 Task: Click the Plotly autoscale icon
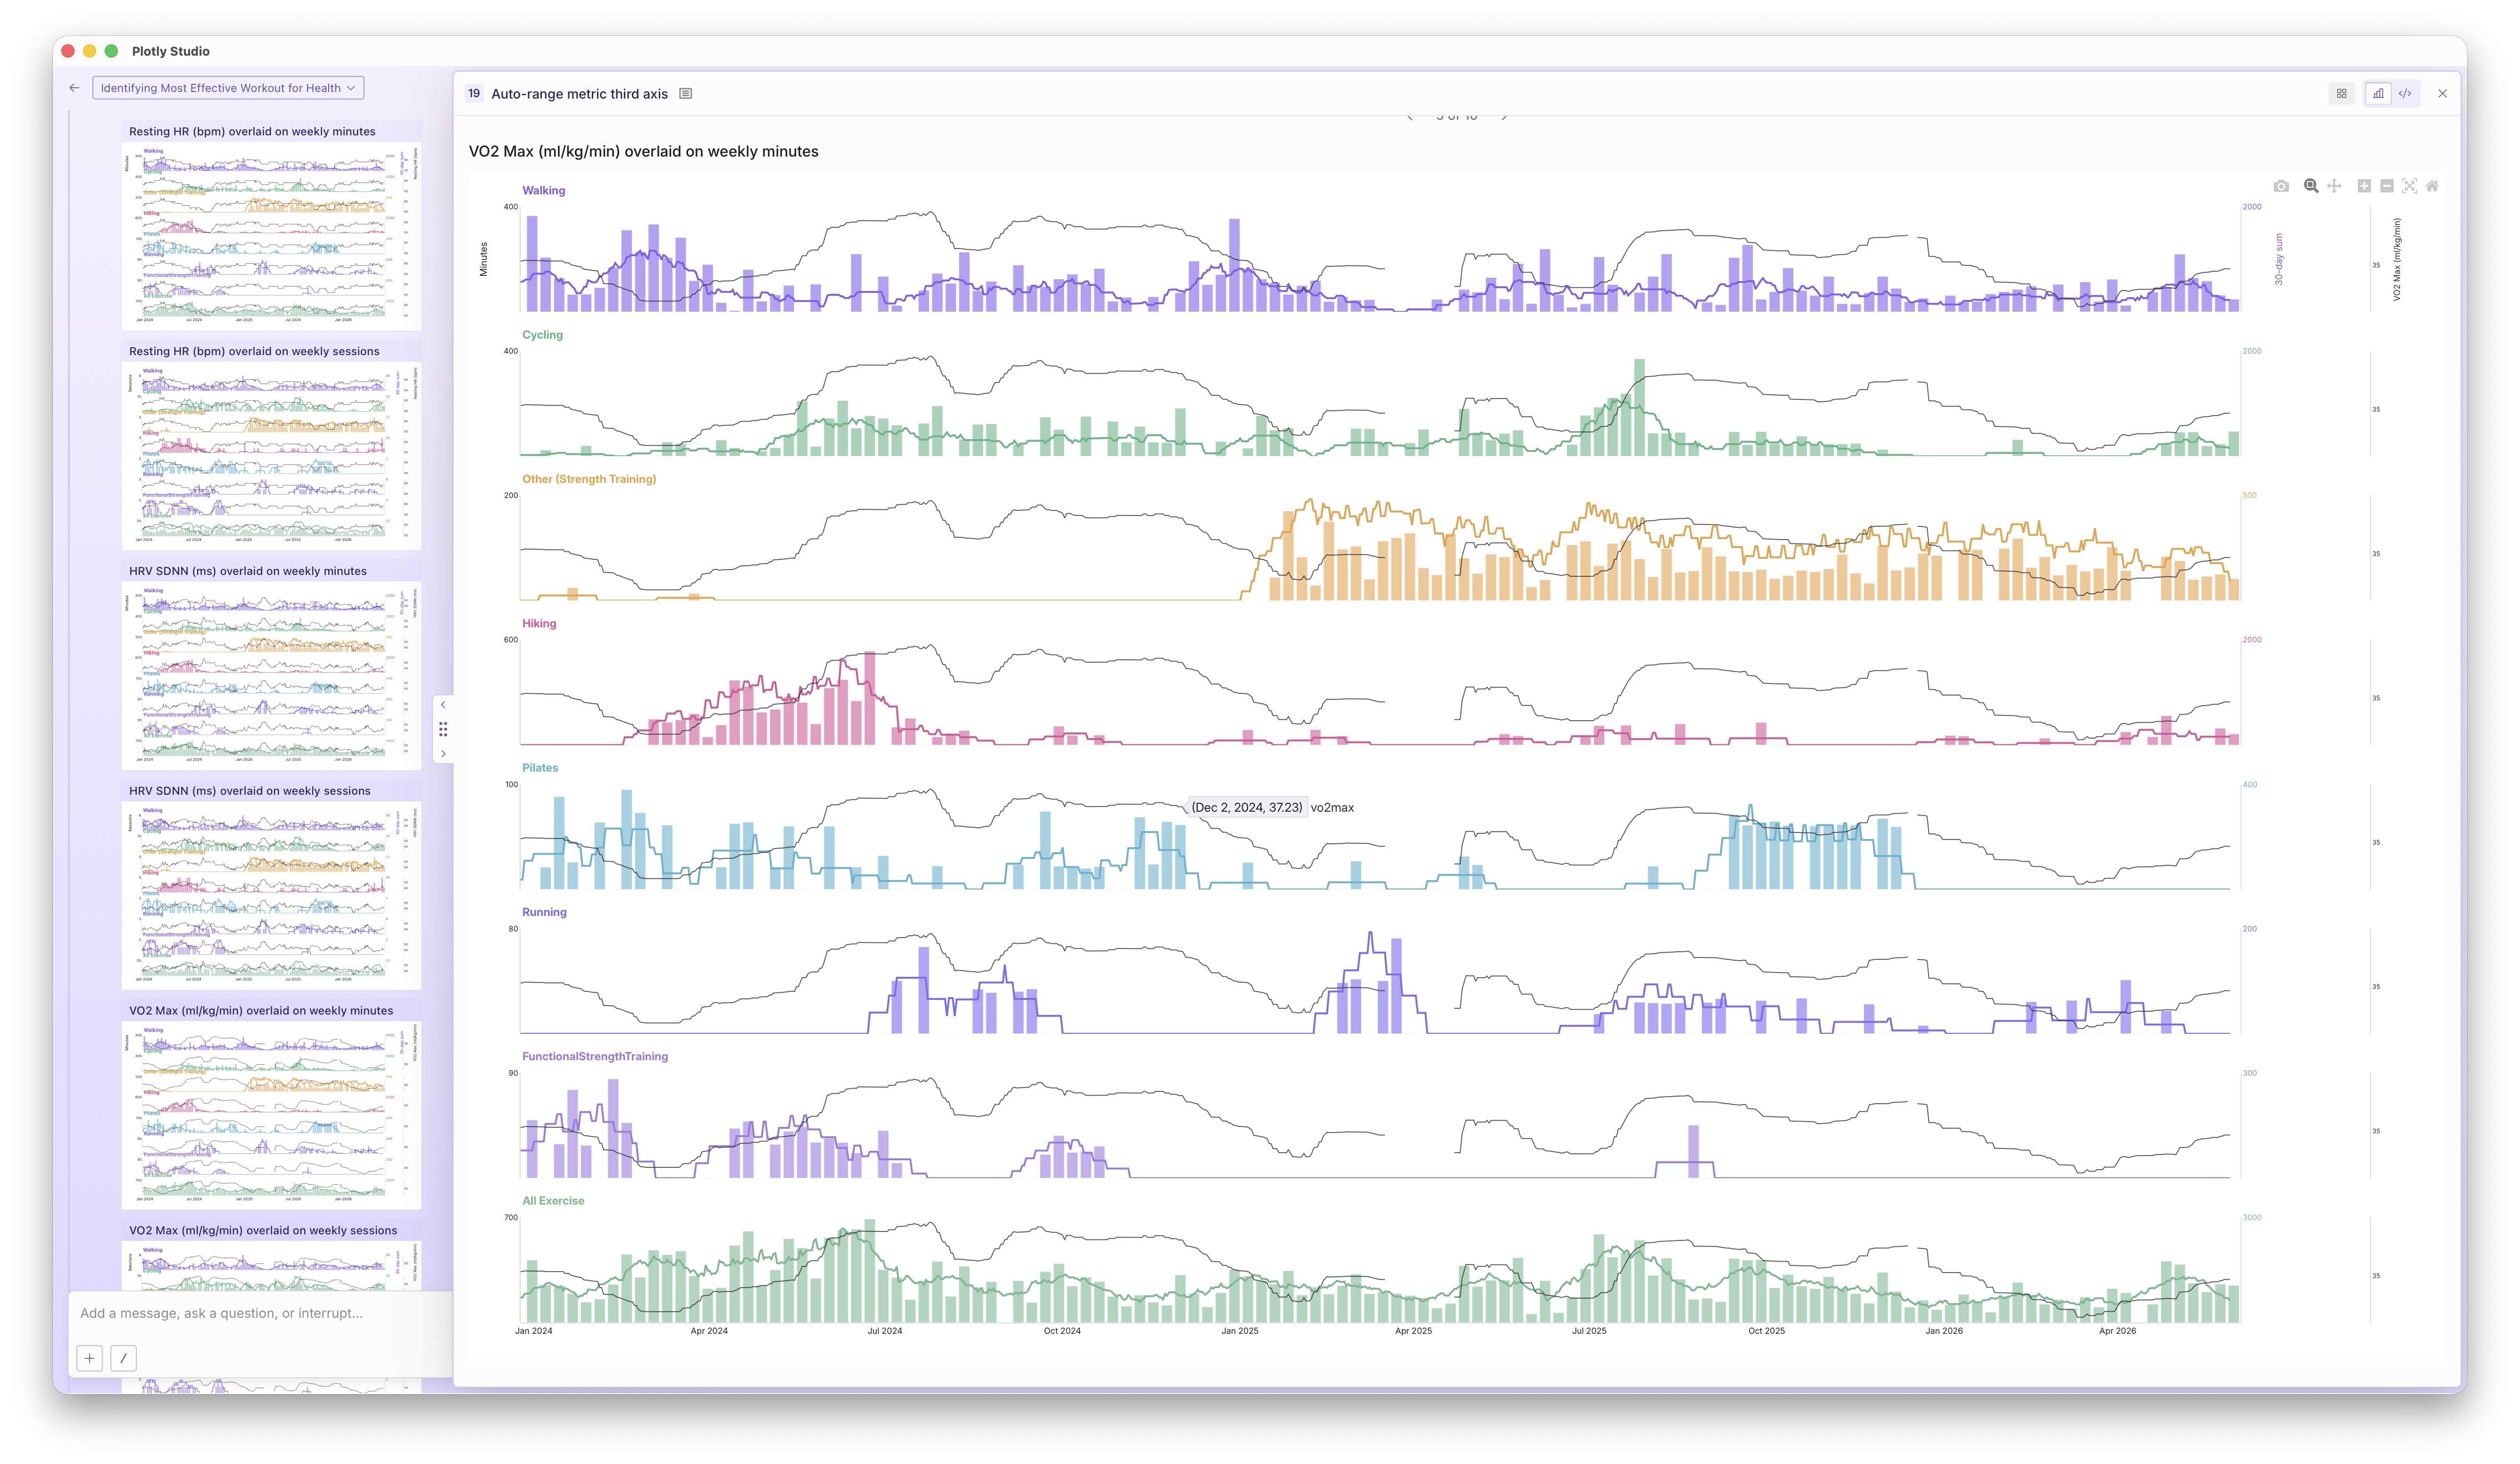tap(2410, 186)
